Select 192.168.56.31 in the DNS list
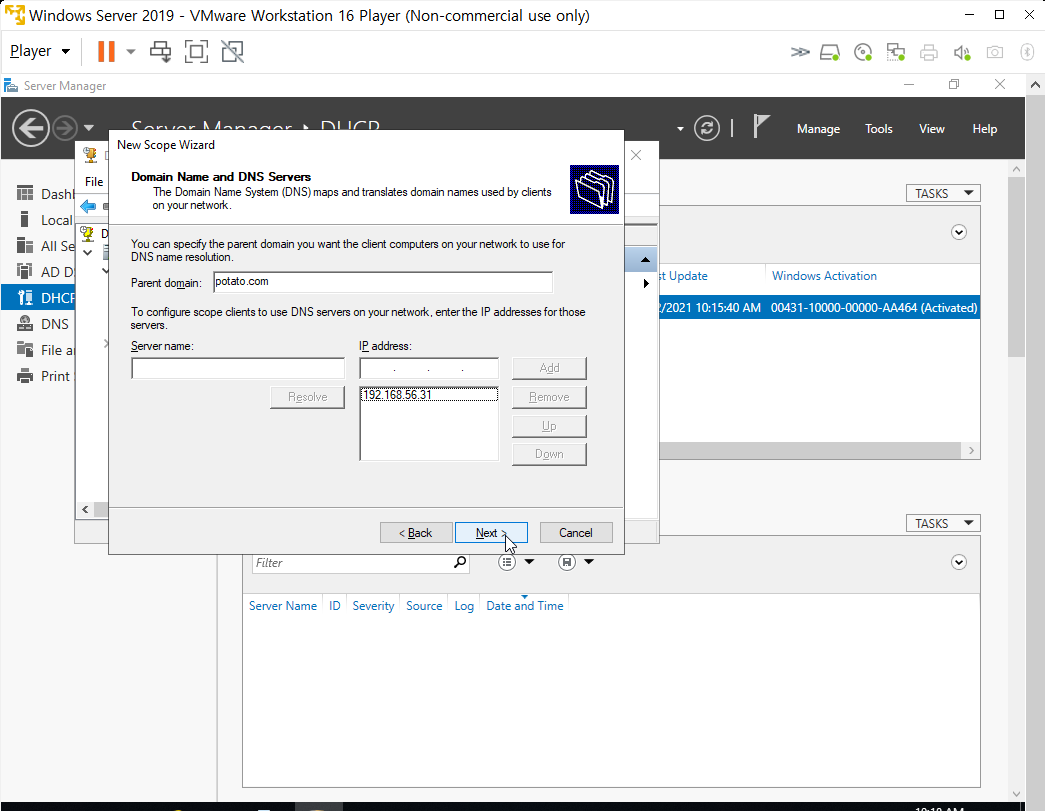The image size is (1045, 811). coord(429,395)
